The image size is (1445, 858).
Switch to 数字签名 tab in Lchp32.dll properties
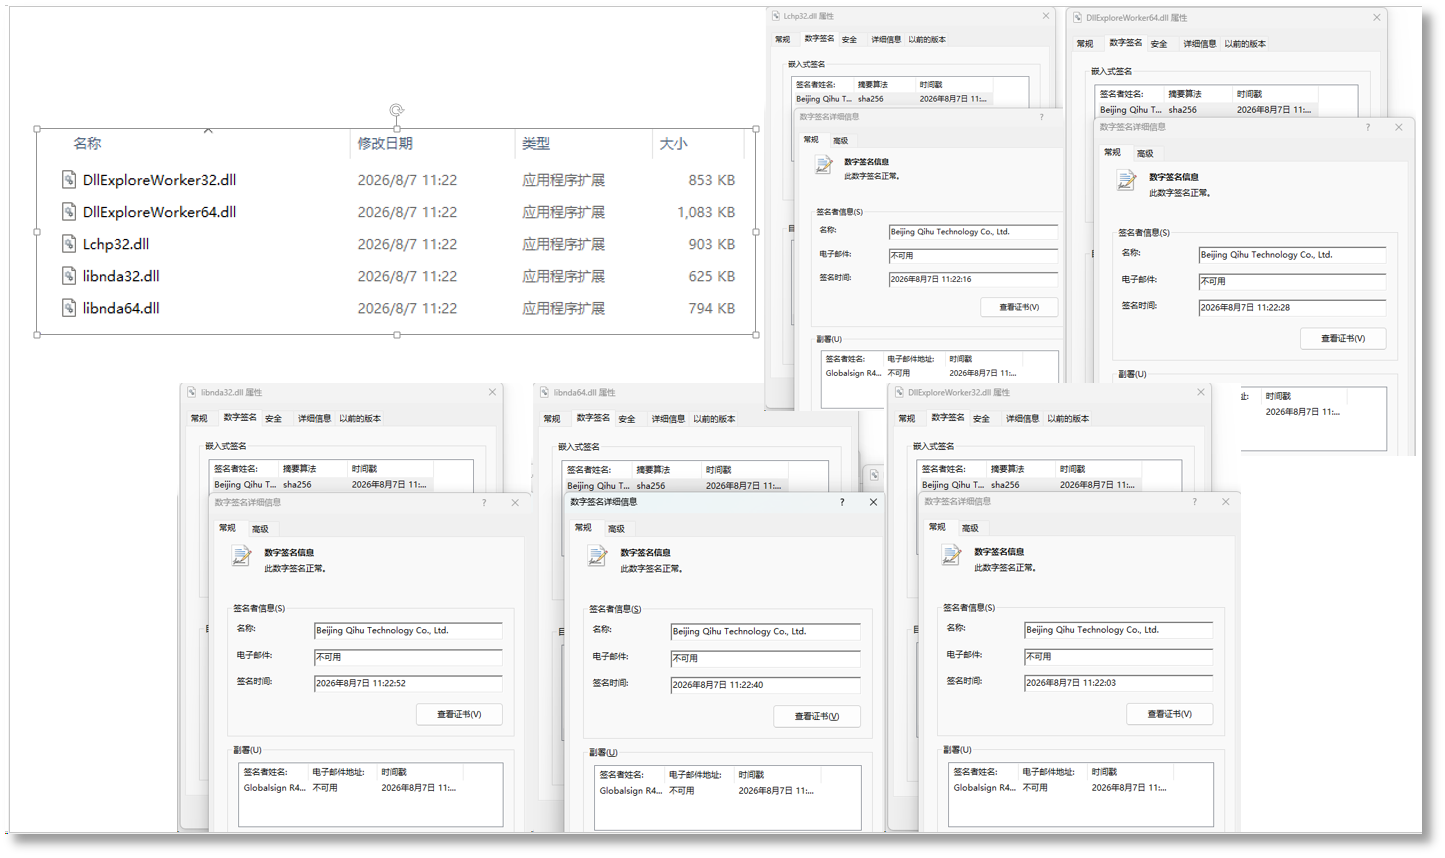pyautogui.click(x=819, y=39)
